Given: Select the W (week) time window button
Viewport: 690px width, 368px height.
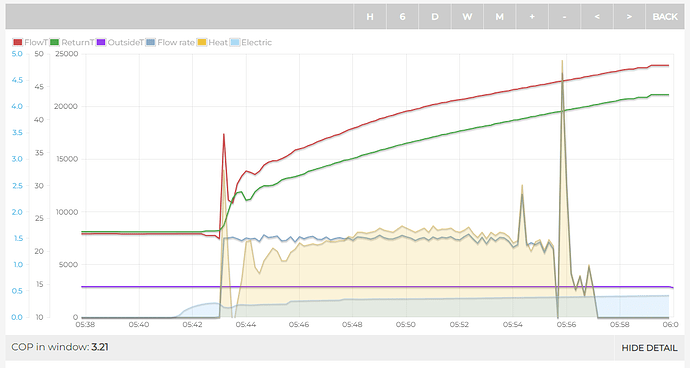Looking at the screenshot, I should [467, 17].
